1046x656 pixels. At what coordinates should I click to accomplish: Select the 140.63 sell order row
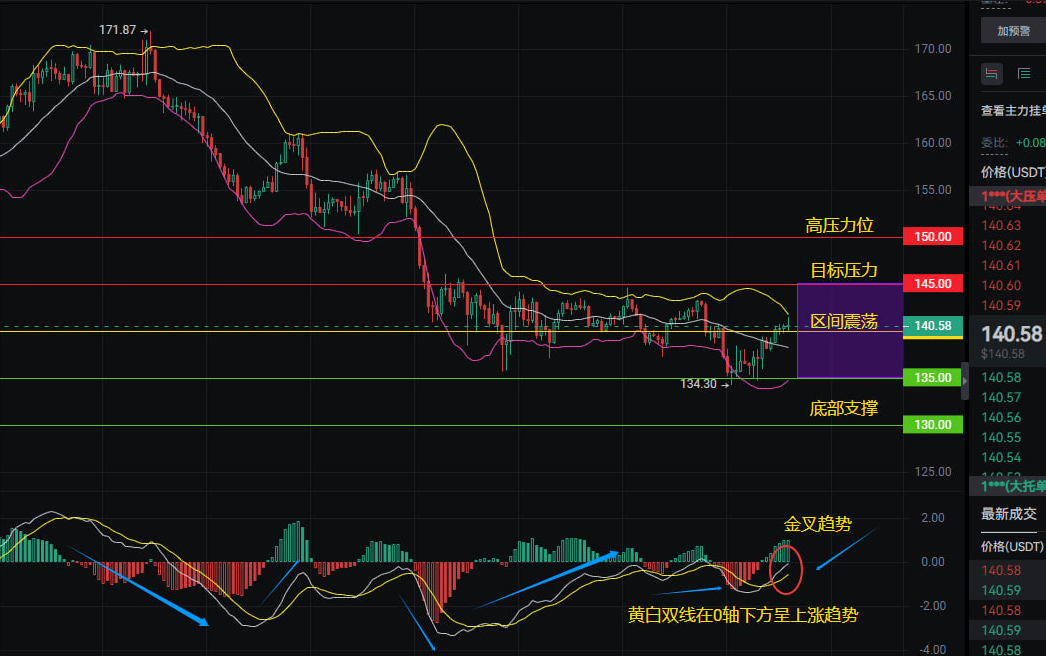[x=1003, y=226]
